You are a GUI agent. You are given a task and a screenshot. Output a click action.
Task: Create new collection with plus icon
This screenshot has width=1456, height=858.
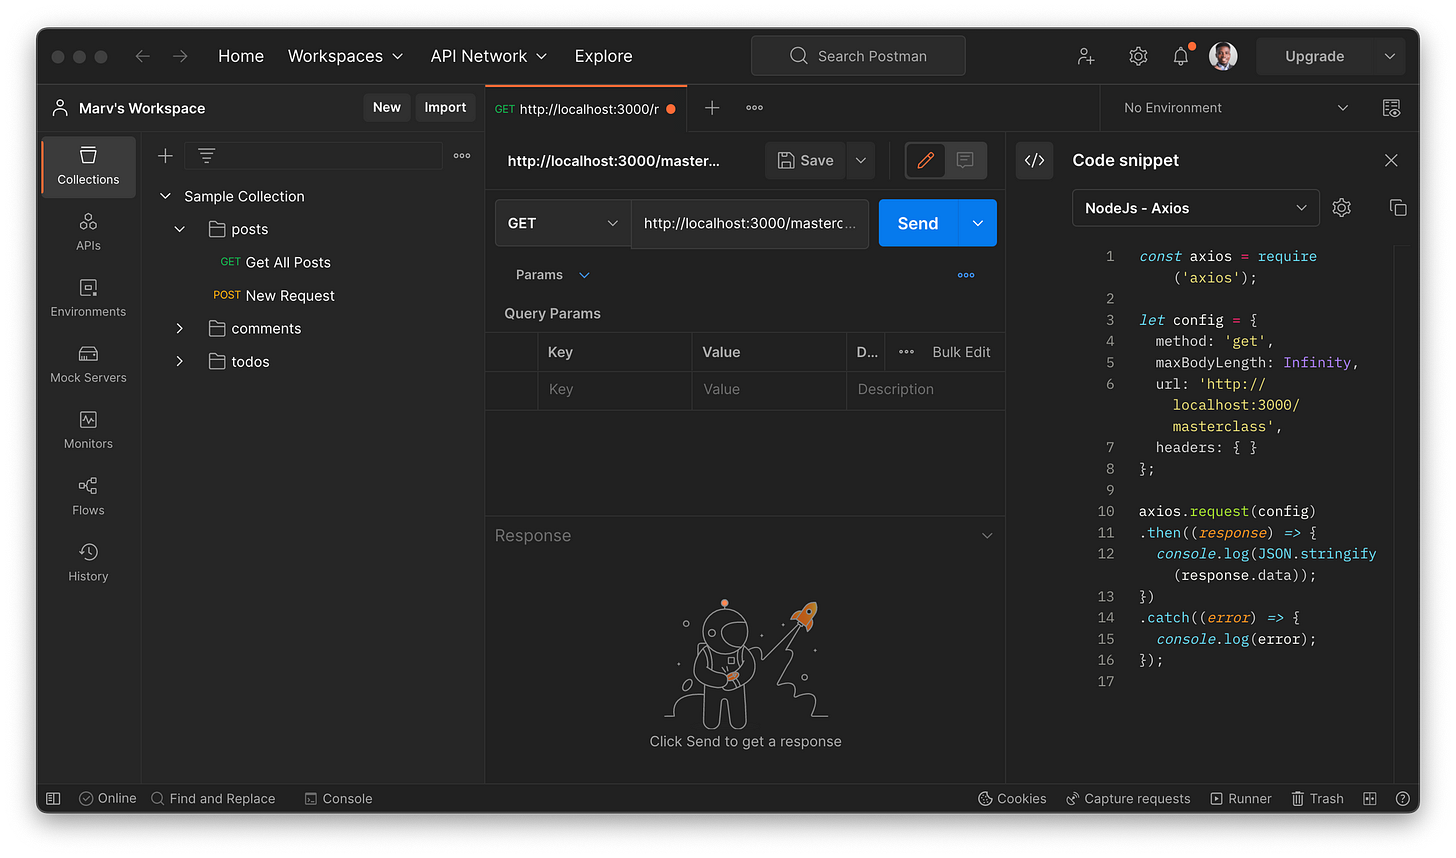[165, 155]
